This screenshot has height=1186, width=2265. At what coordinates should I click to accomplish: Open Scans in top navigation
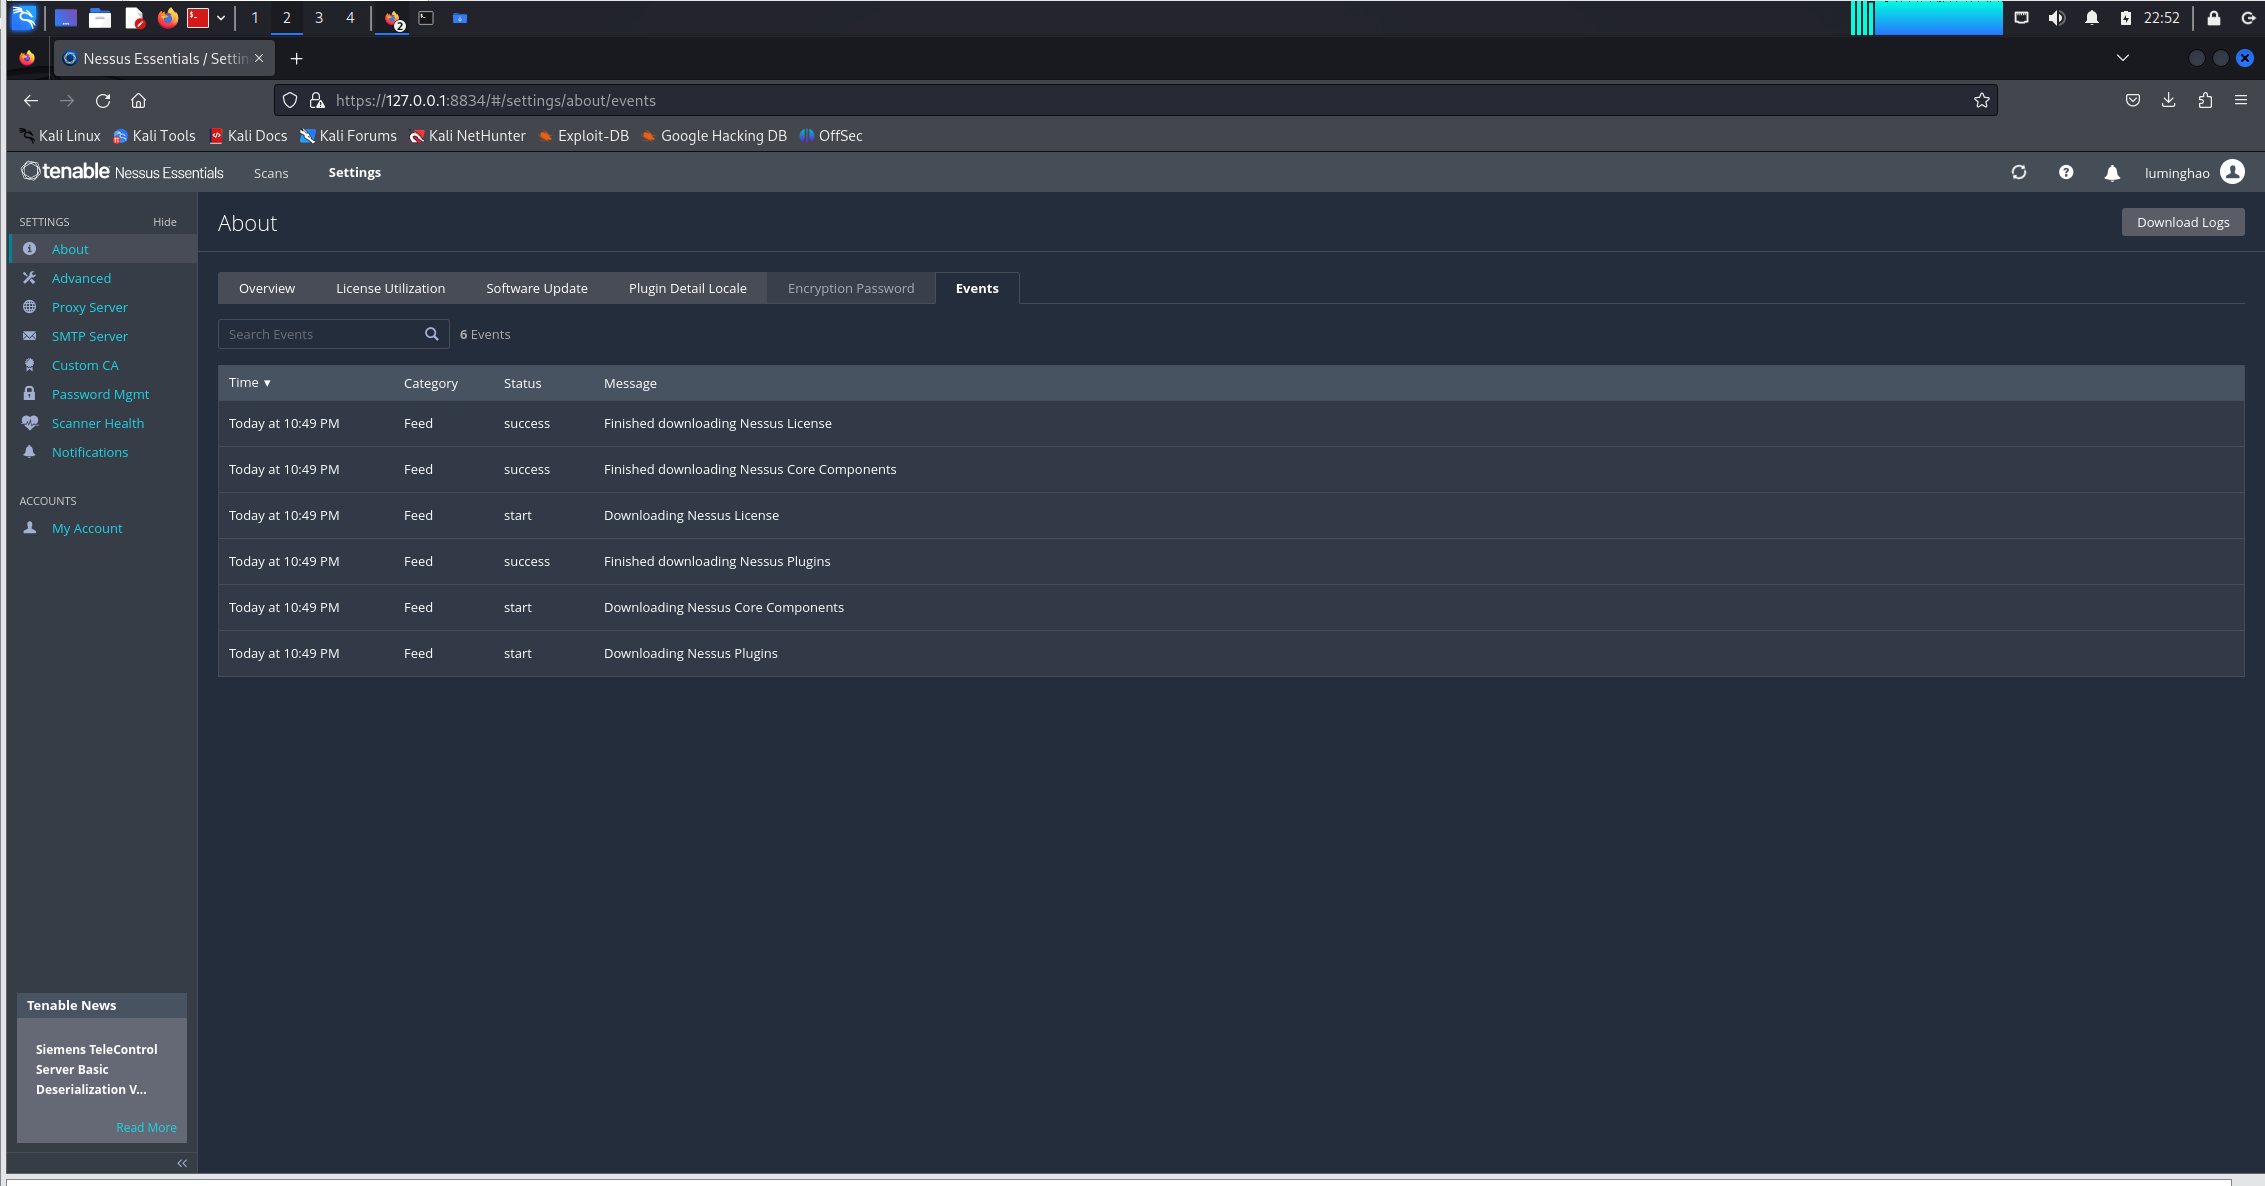[x=270, y=173]
